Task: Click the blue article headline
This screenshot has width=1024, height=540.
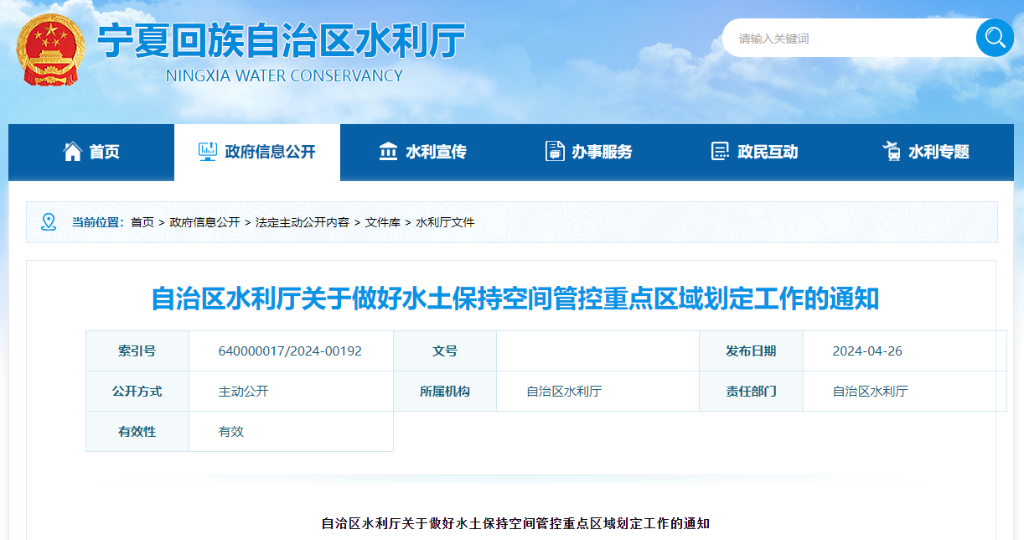Action: tap(515, 299)
